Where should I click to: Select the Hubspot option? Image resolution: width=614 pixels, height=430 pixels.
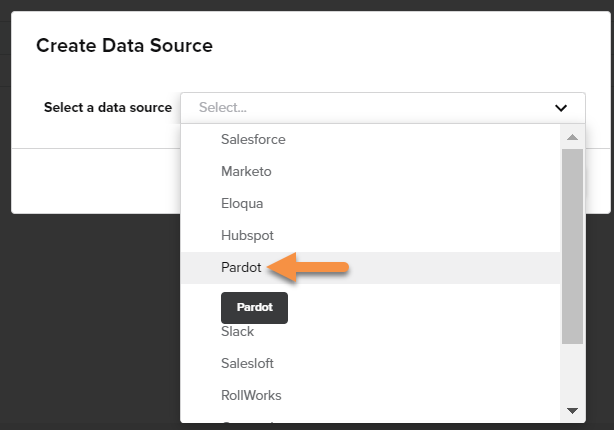(370, 236)
